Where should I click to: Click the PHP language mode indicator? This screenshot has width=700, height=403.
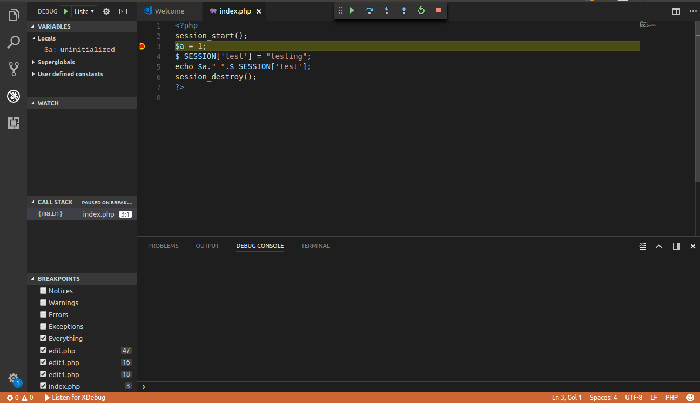point(669,397)
